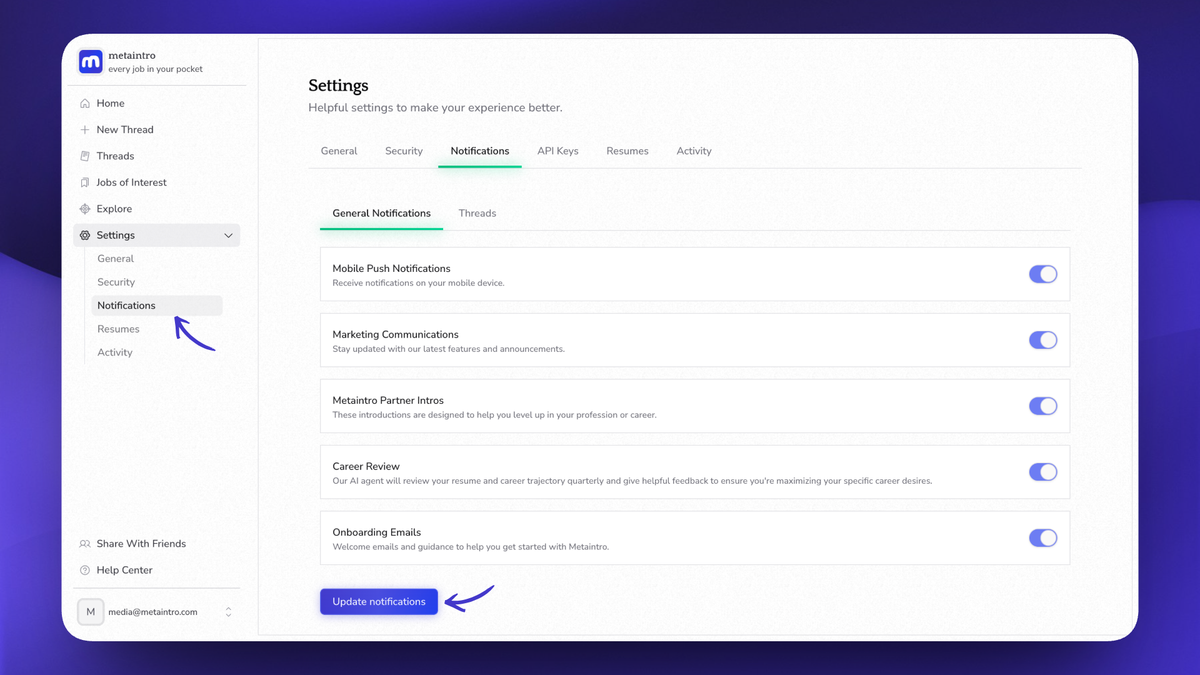The height and width of the screenshot is (675, 1200).
Task: Switch to the General settings tab
Action: (x=339, y=151)
